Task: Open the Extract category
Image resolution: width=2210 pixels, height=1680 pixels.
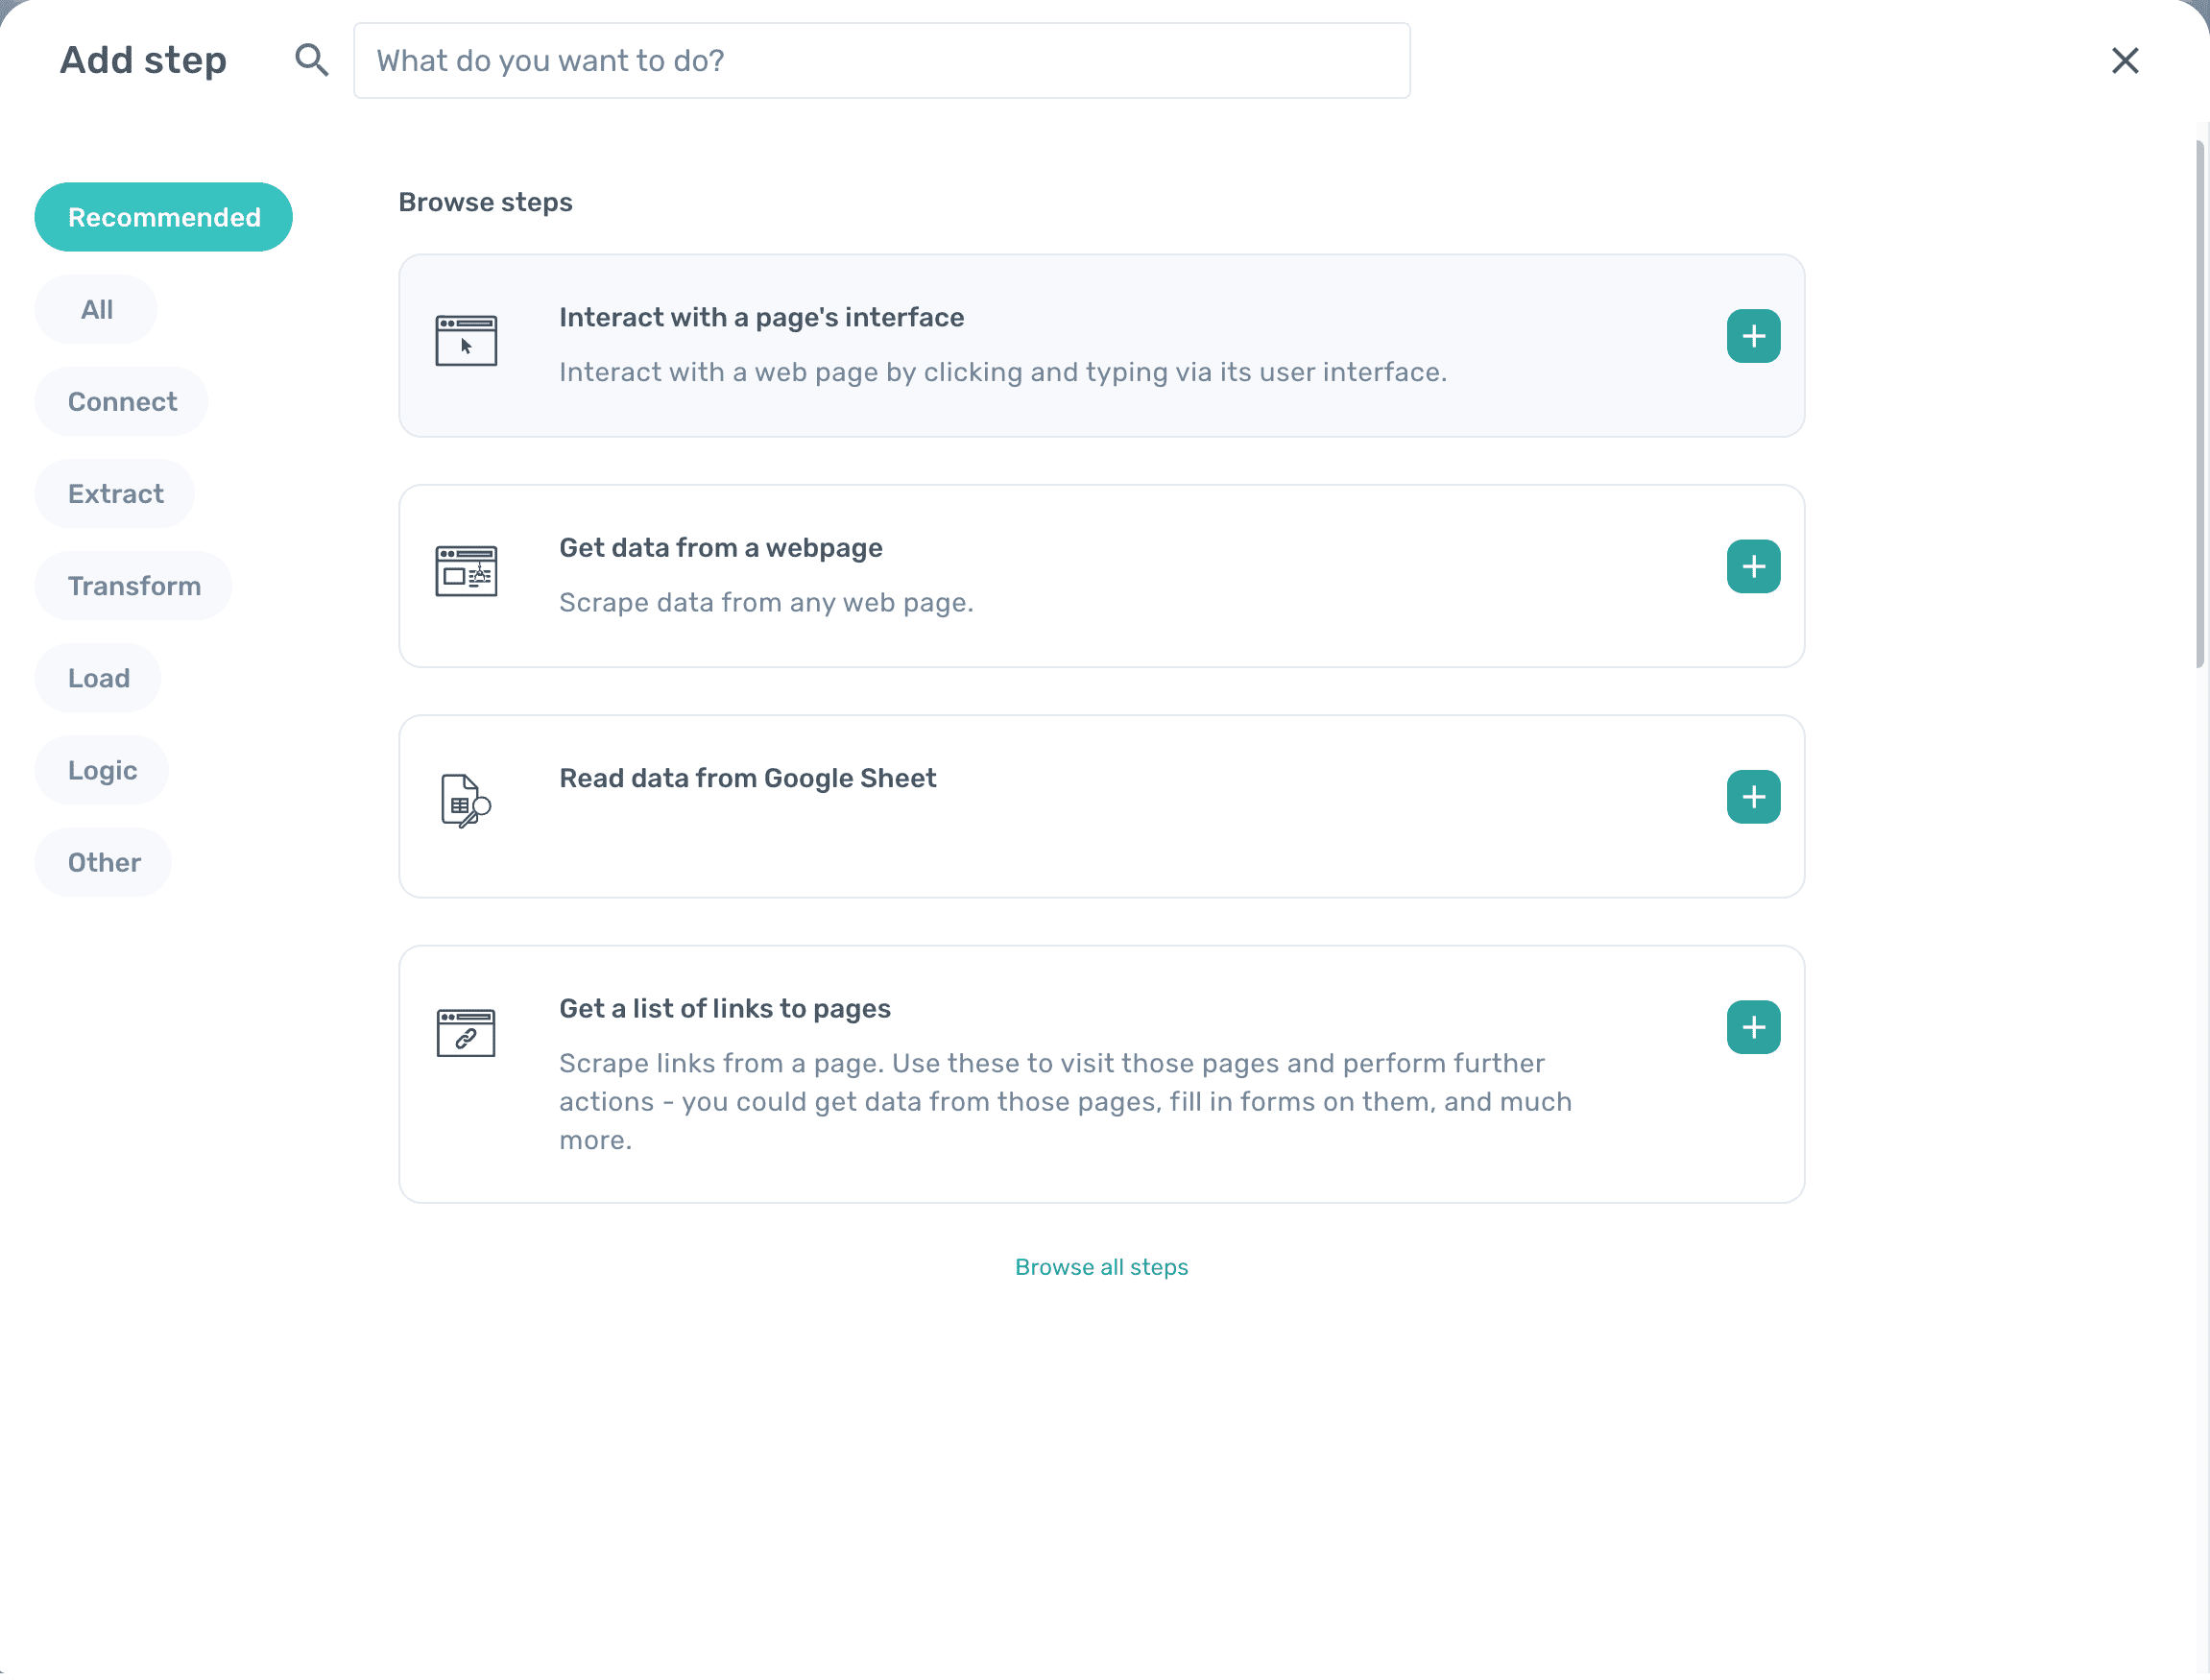Action: [x=115, y=493]
